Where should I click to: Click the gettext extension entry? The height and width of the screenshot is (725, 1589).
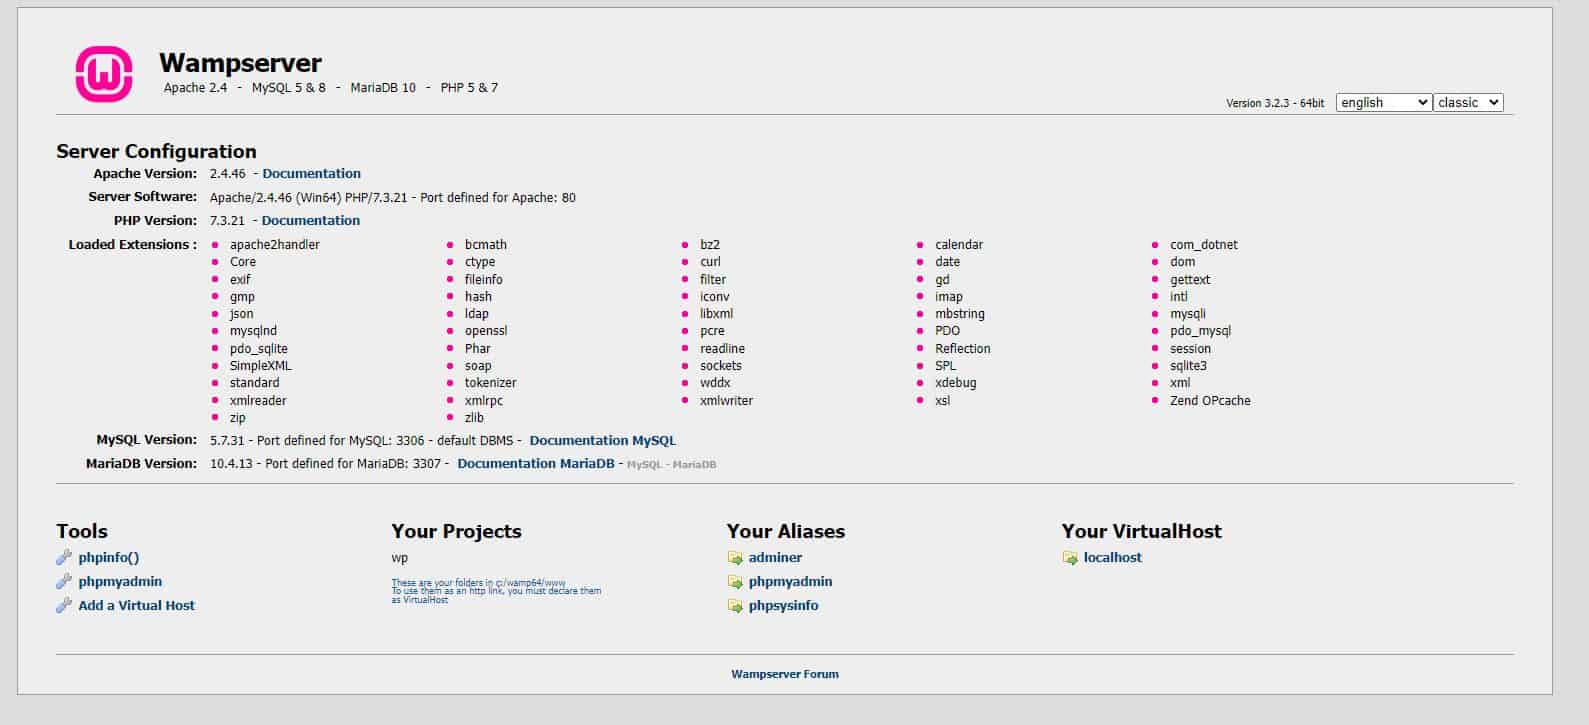[x=1190, y=280]
